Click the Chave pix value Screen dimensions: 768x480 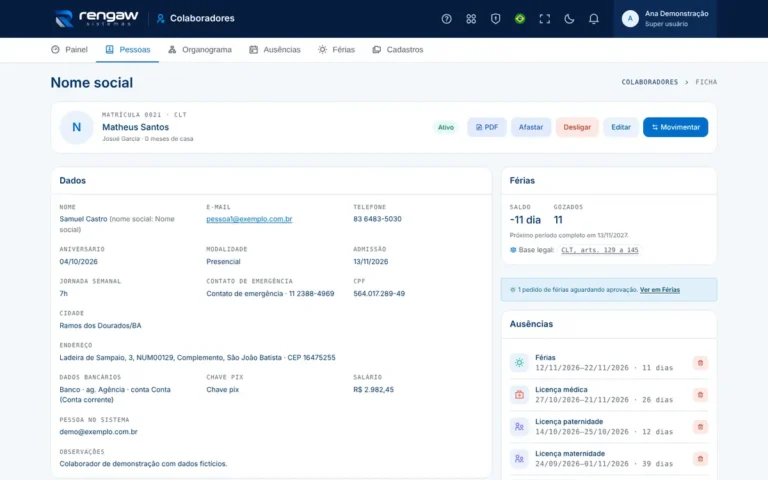222,389
